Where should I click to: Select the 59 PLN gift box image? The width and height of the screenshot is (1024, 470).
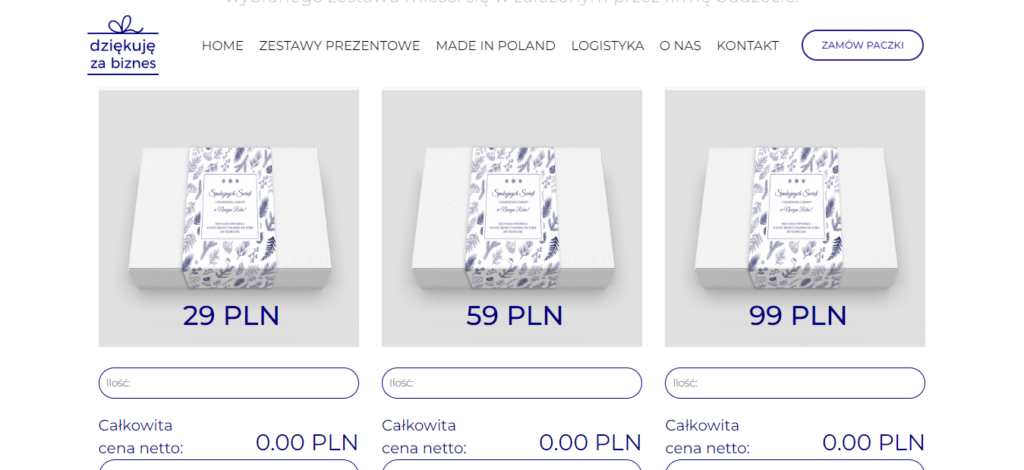pos(512,218)
